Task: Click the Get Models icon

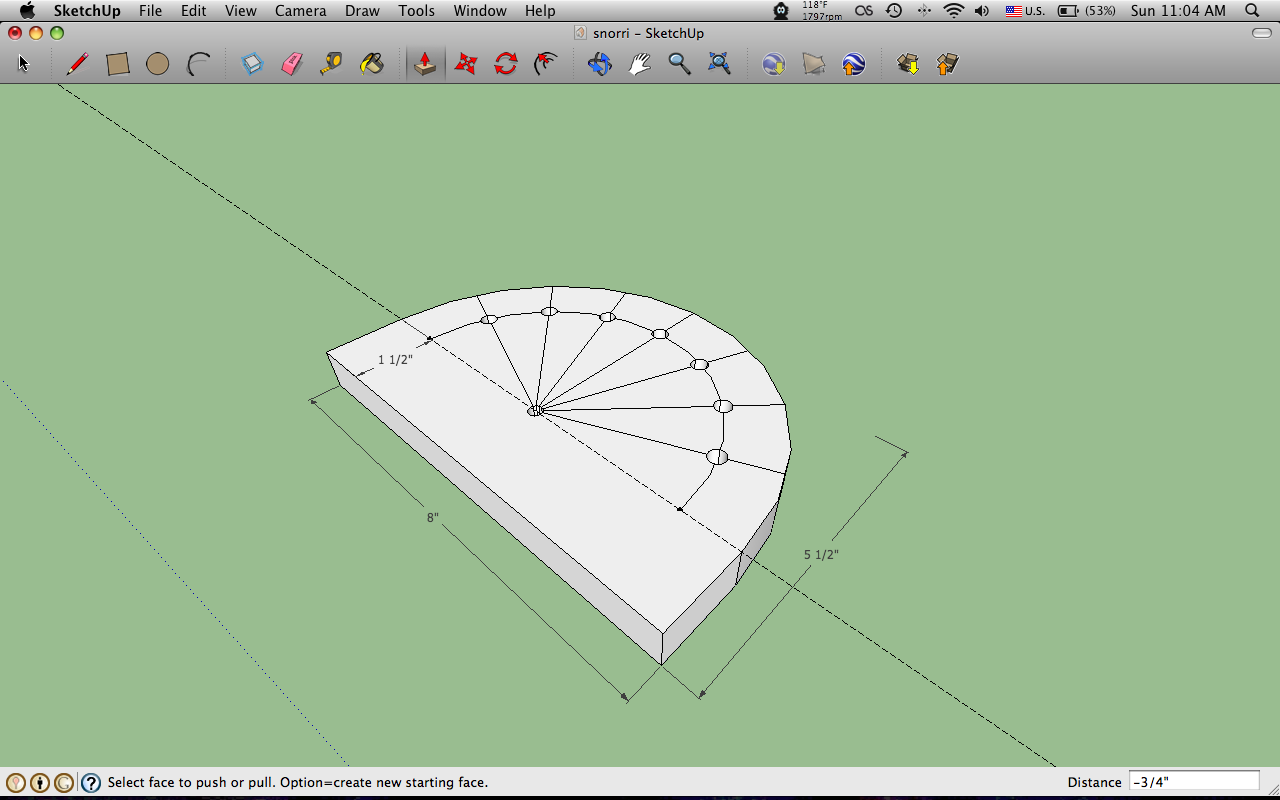Action: pyautogui.click(x=908, y=64)
